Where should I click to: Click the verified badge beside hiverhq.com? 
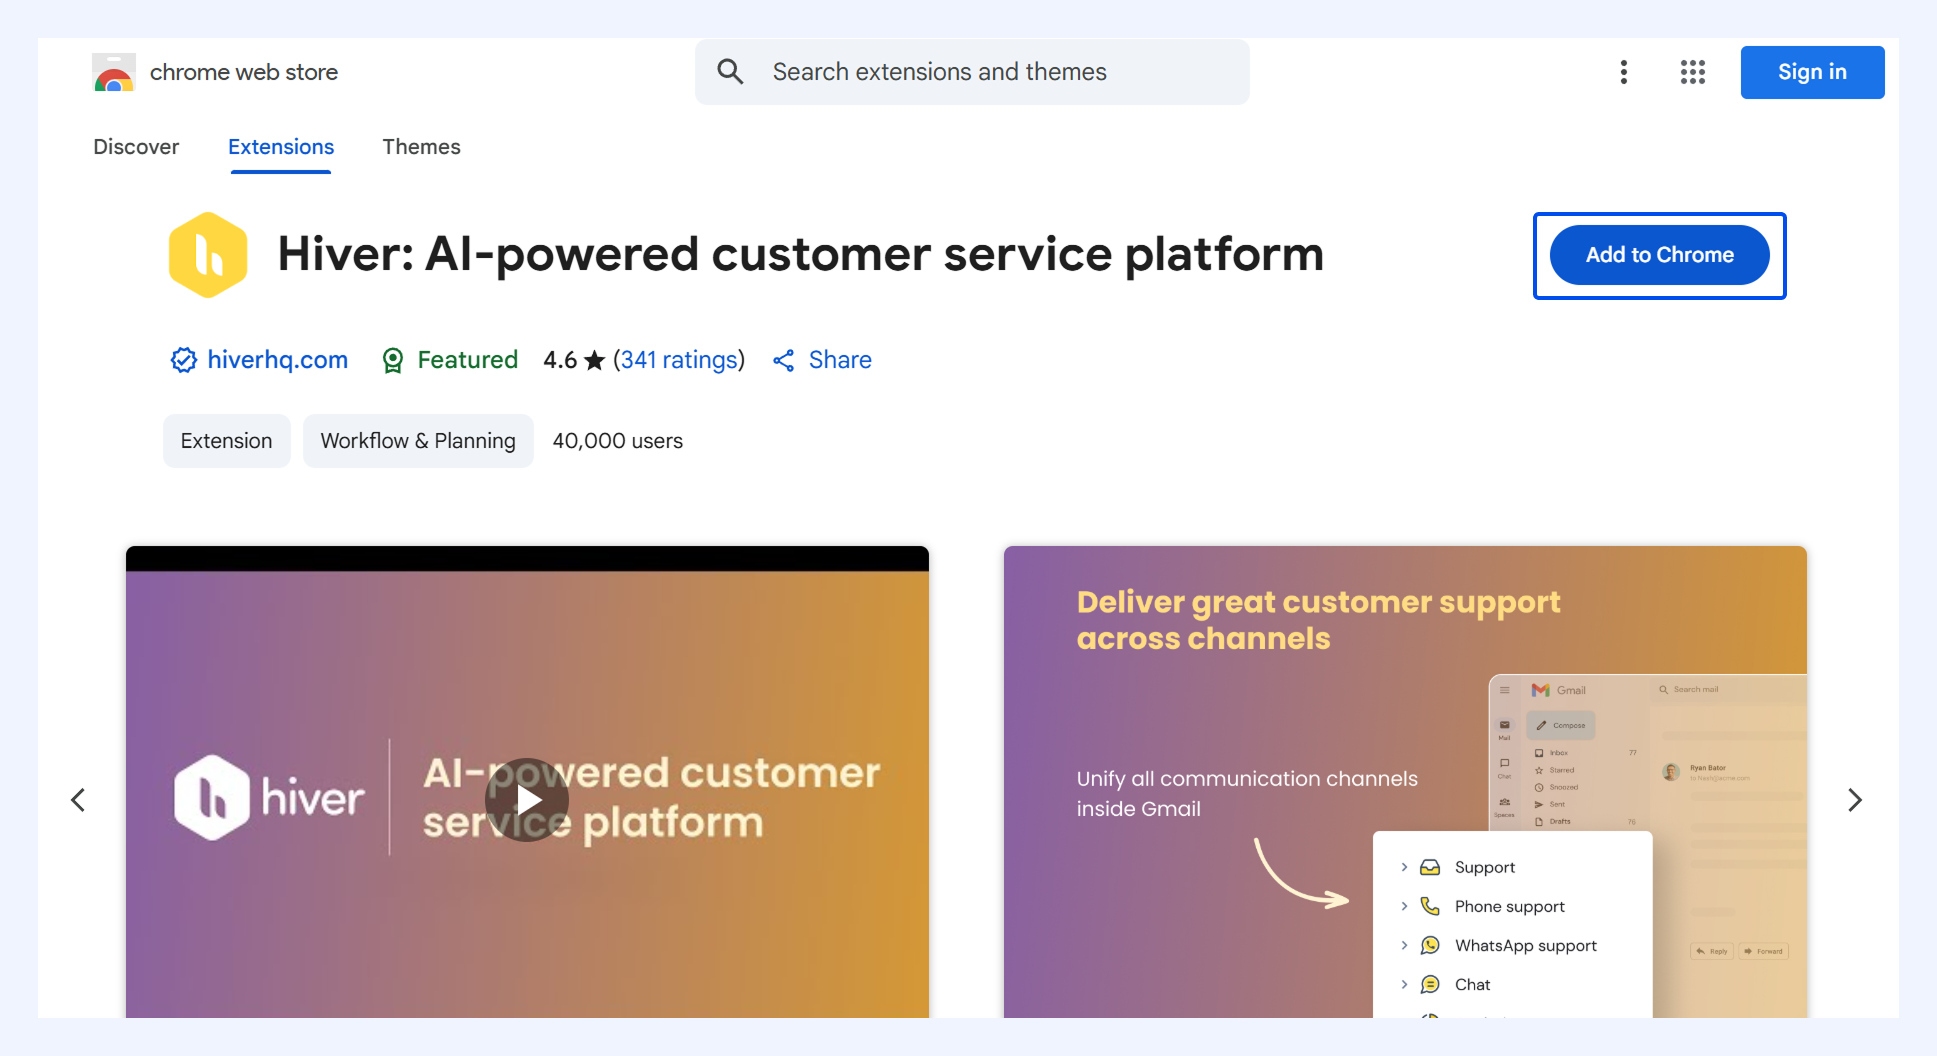(184, 360)
